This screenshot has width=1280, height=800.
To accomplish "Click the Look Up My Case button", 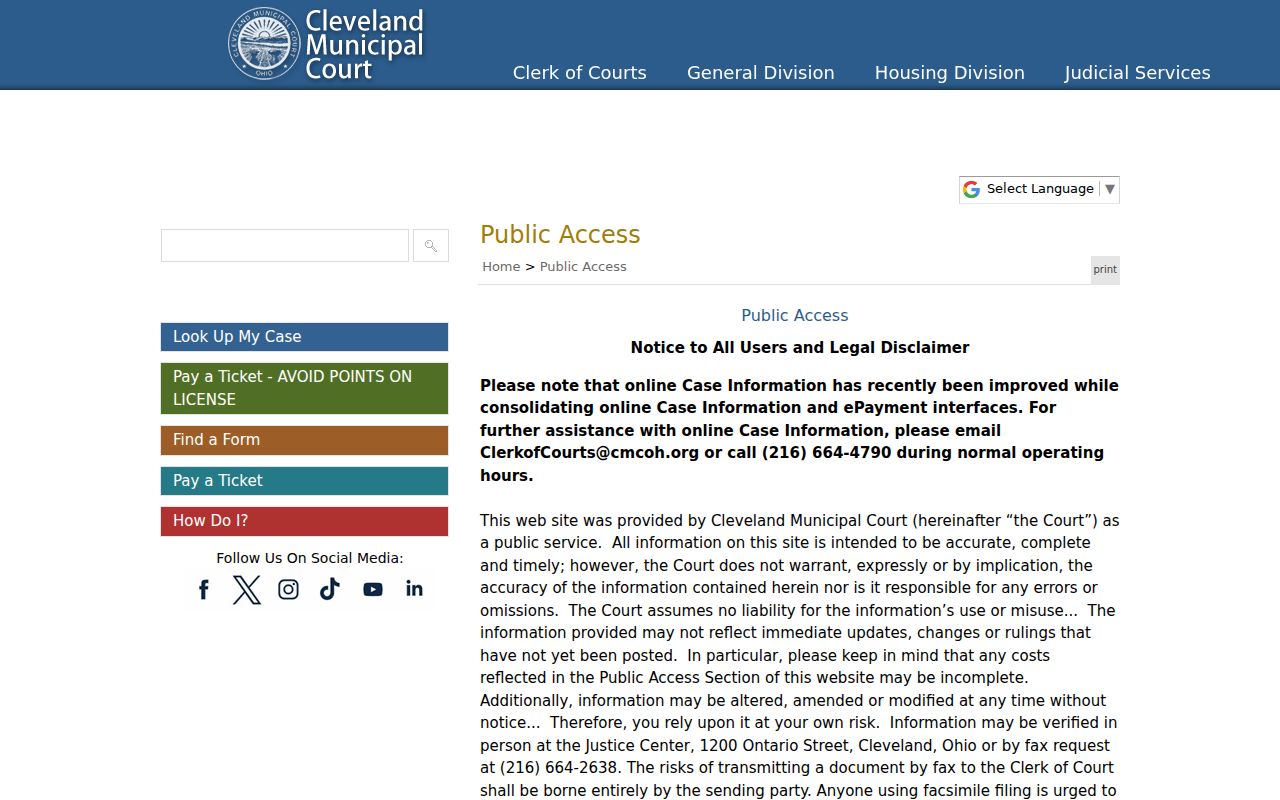I will 304,337.
